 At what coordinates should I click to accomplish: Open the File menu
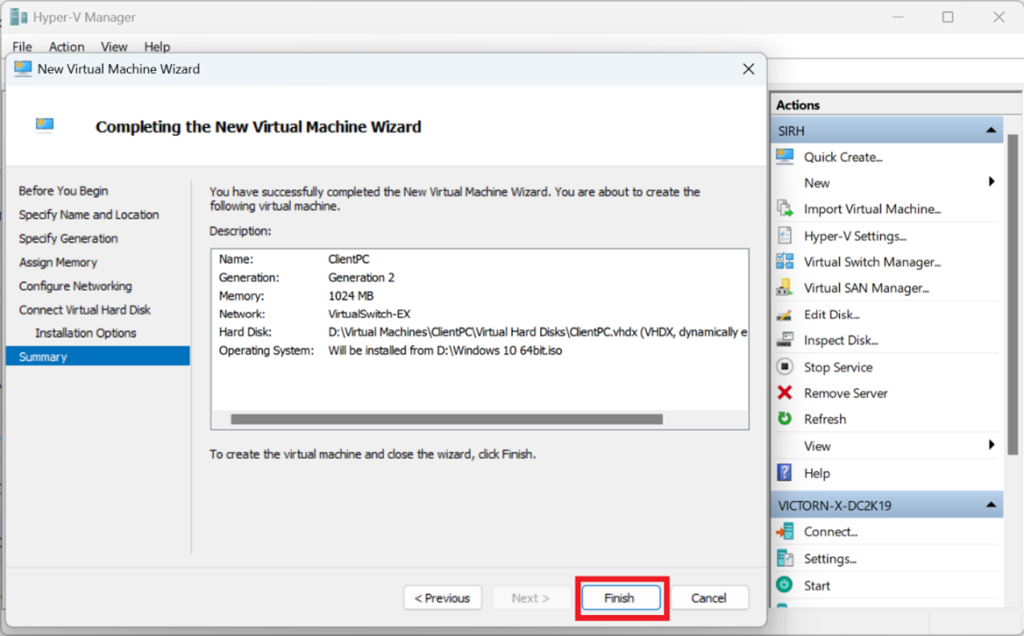[22, 47]
